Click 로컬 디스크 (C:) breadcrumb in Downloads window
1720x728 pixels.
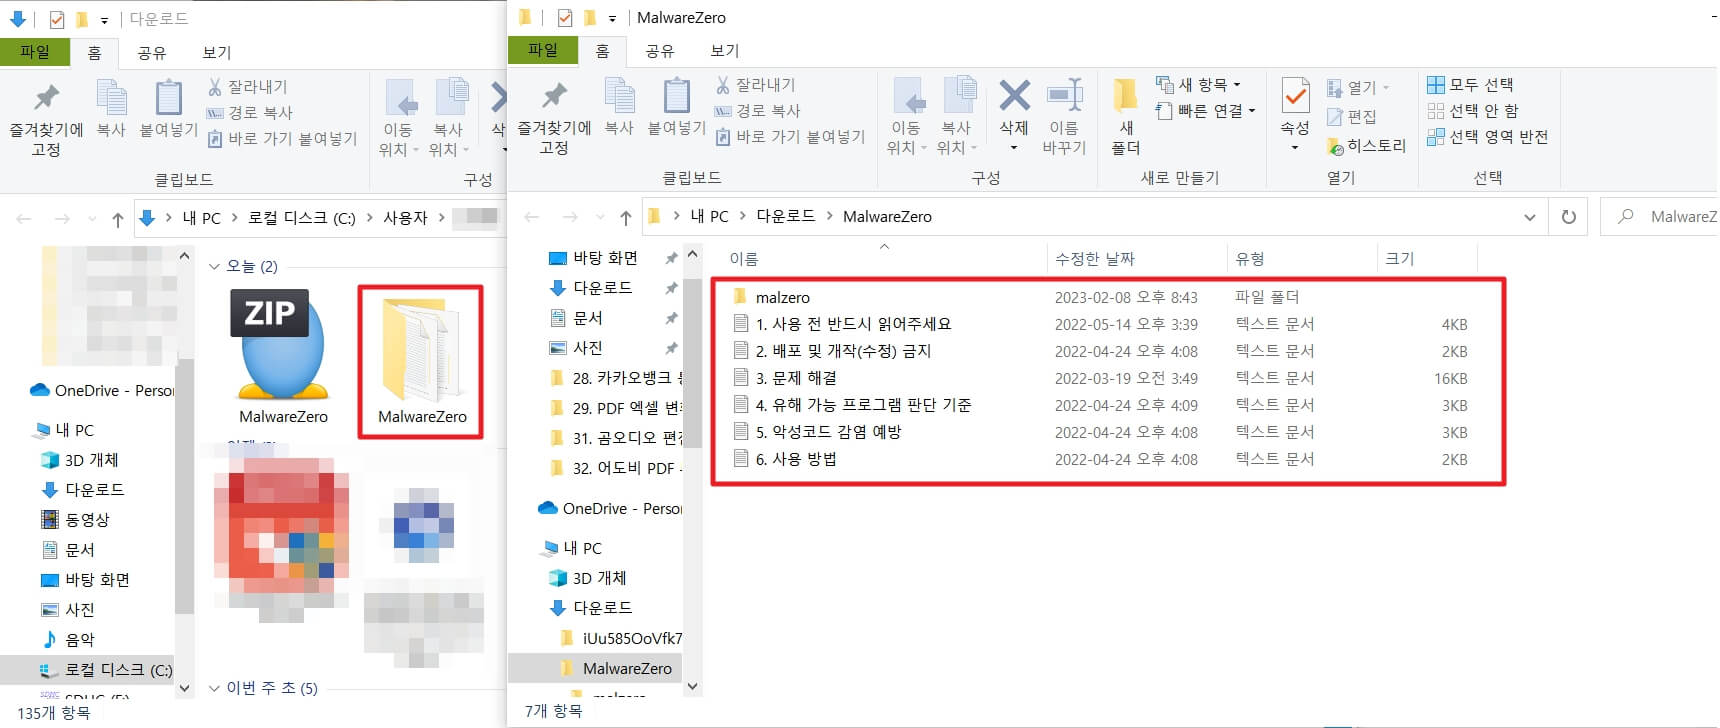tap(302, 218)
